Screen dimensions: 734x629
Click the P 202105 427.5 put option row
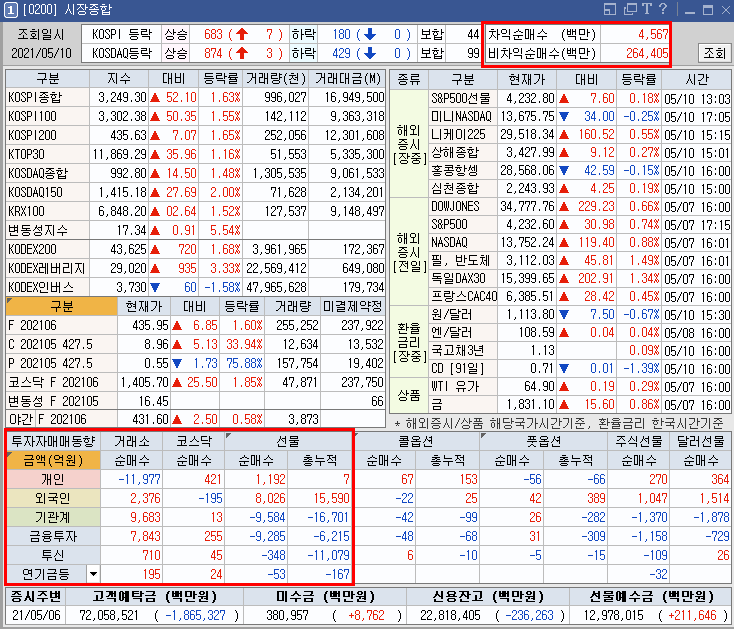coord(195,363)
